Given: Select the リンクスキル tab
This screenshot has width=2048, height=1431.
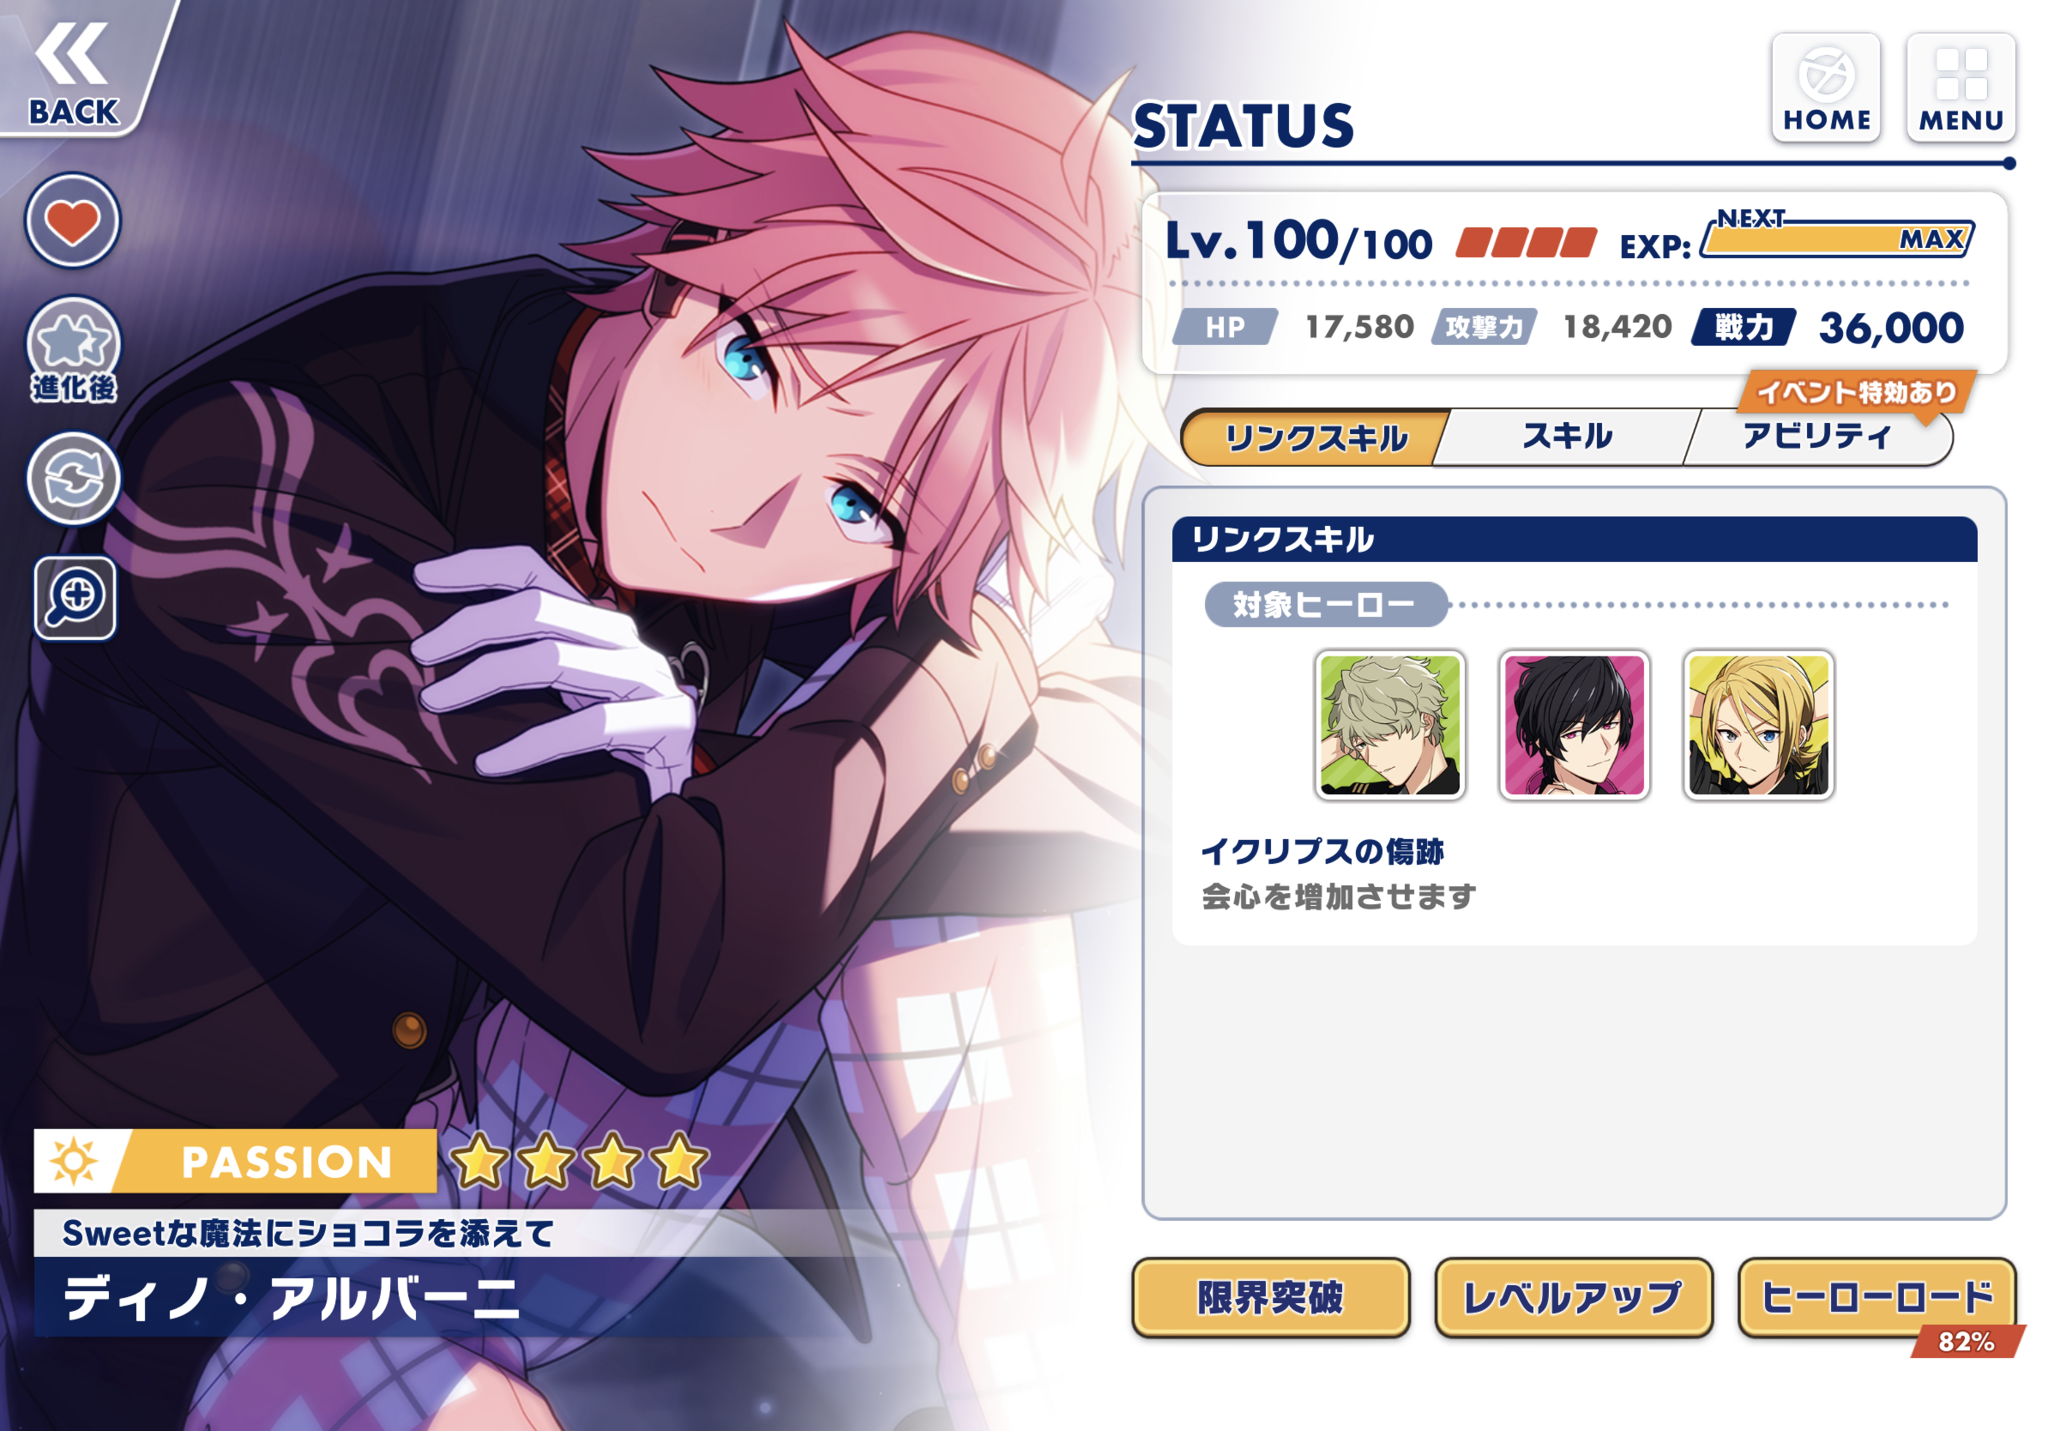Looking at the screenshot, I should tap(1315, 437).
